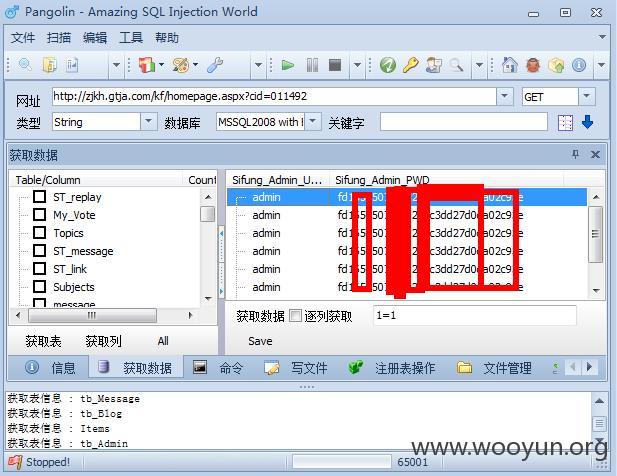Check the Topics table checkbox
617x476 pixels.
39,232
